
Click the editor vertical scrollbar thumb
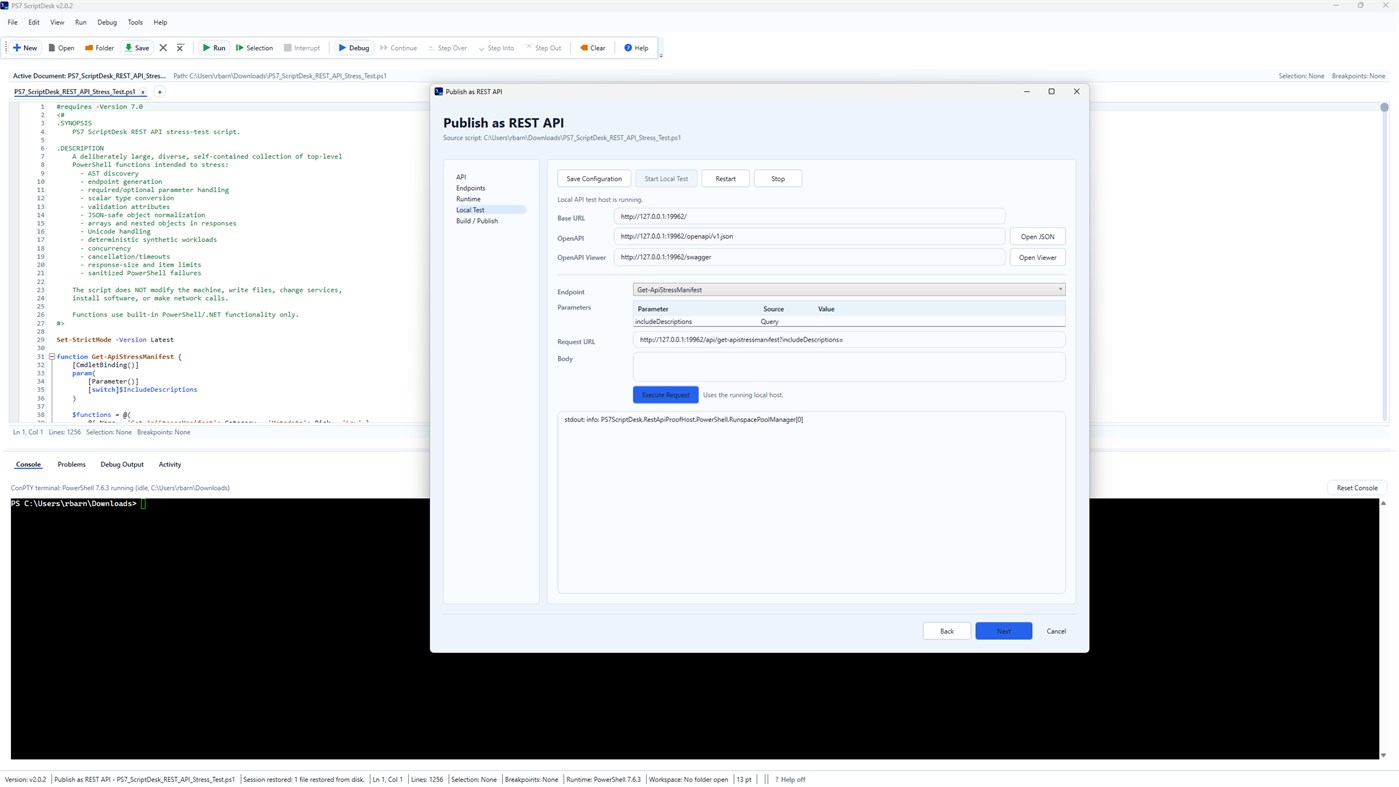point(1384,107)
